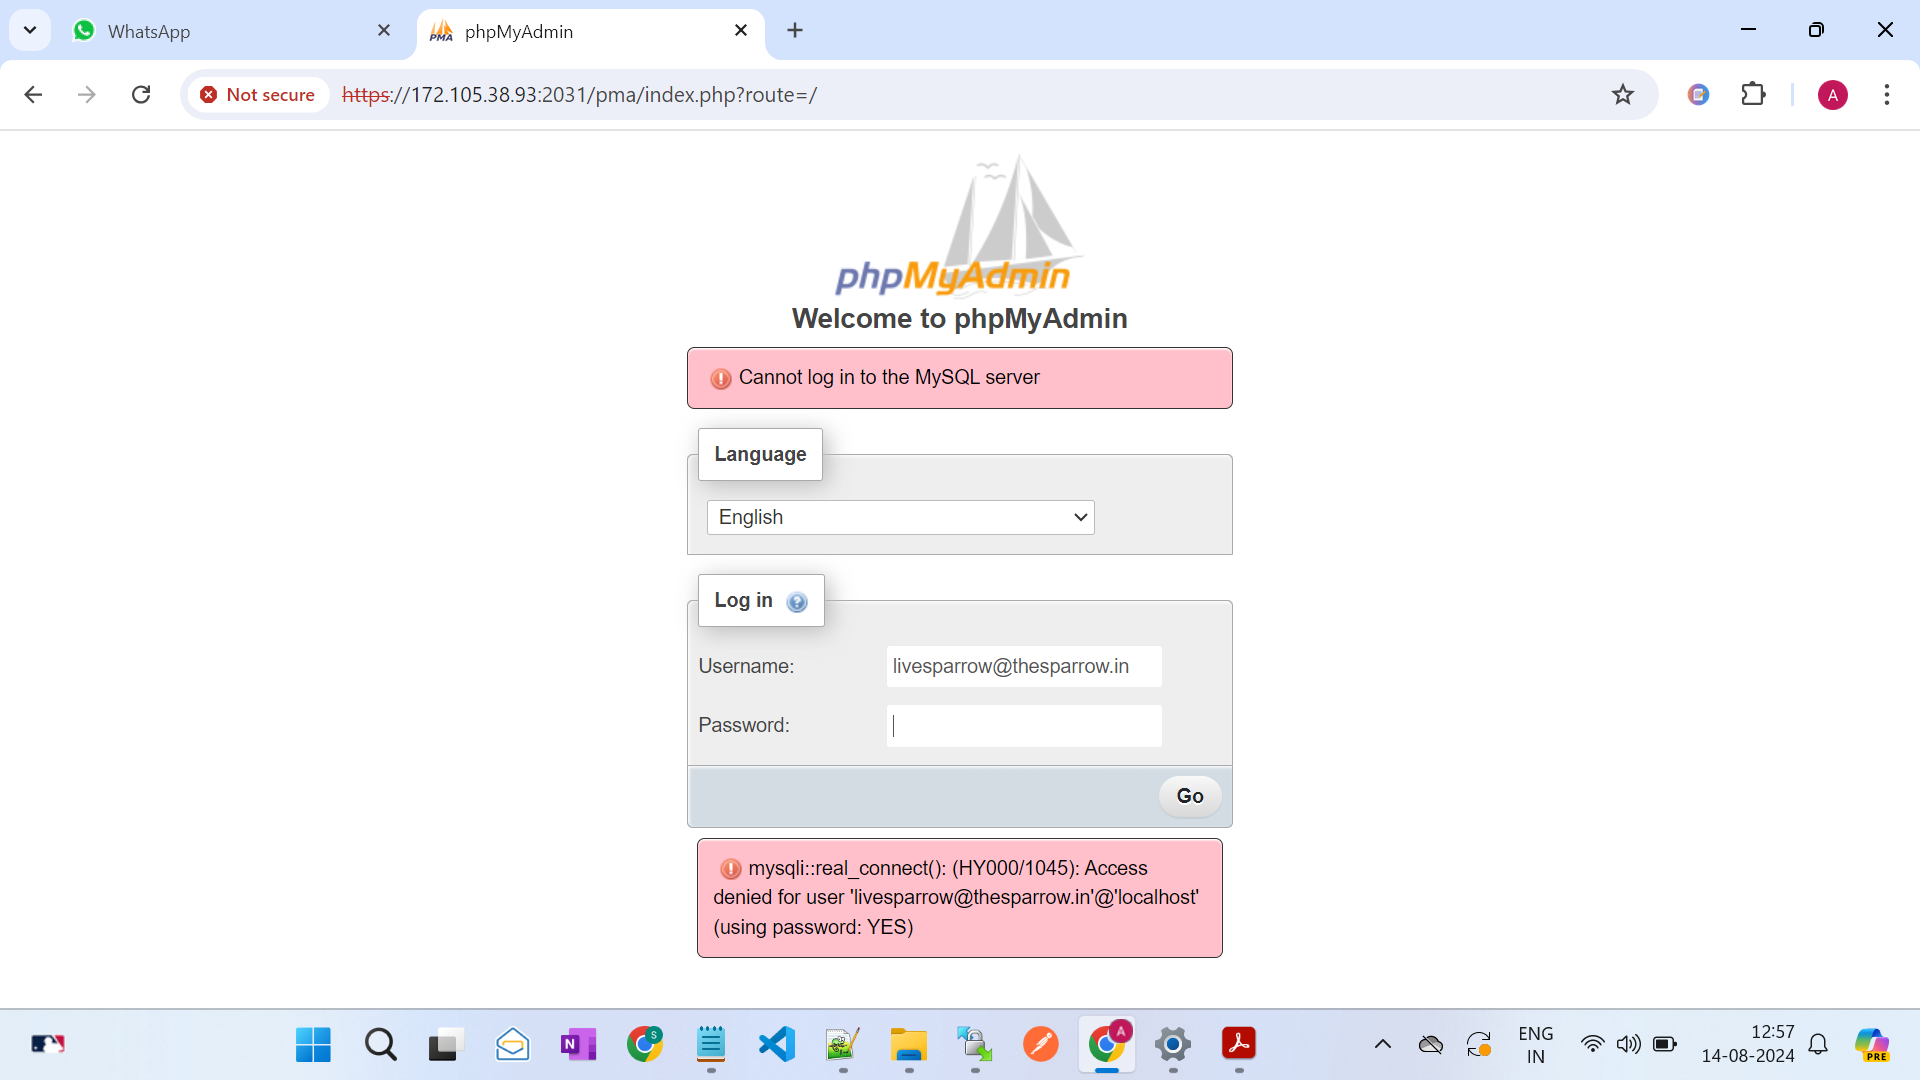
Task: Open the Extensions puzzle menu
Action: pyautogui.click(x=1753, y=95)
